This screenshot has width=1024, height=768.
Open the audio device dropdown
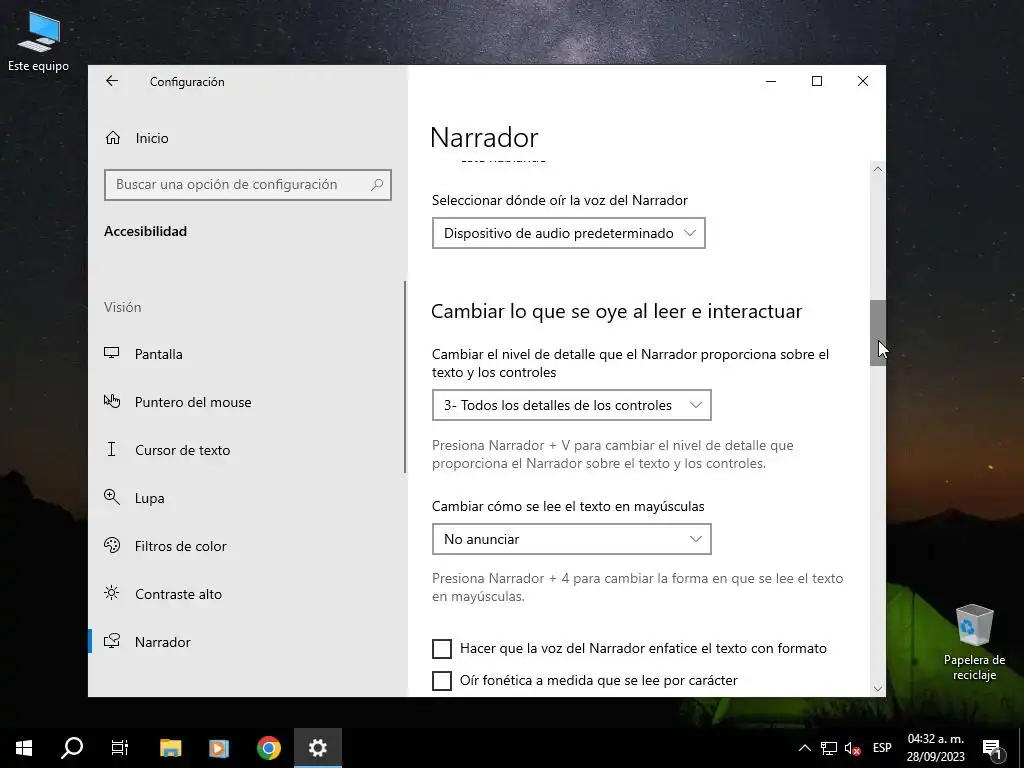(x=568, y=233)
